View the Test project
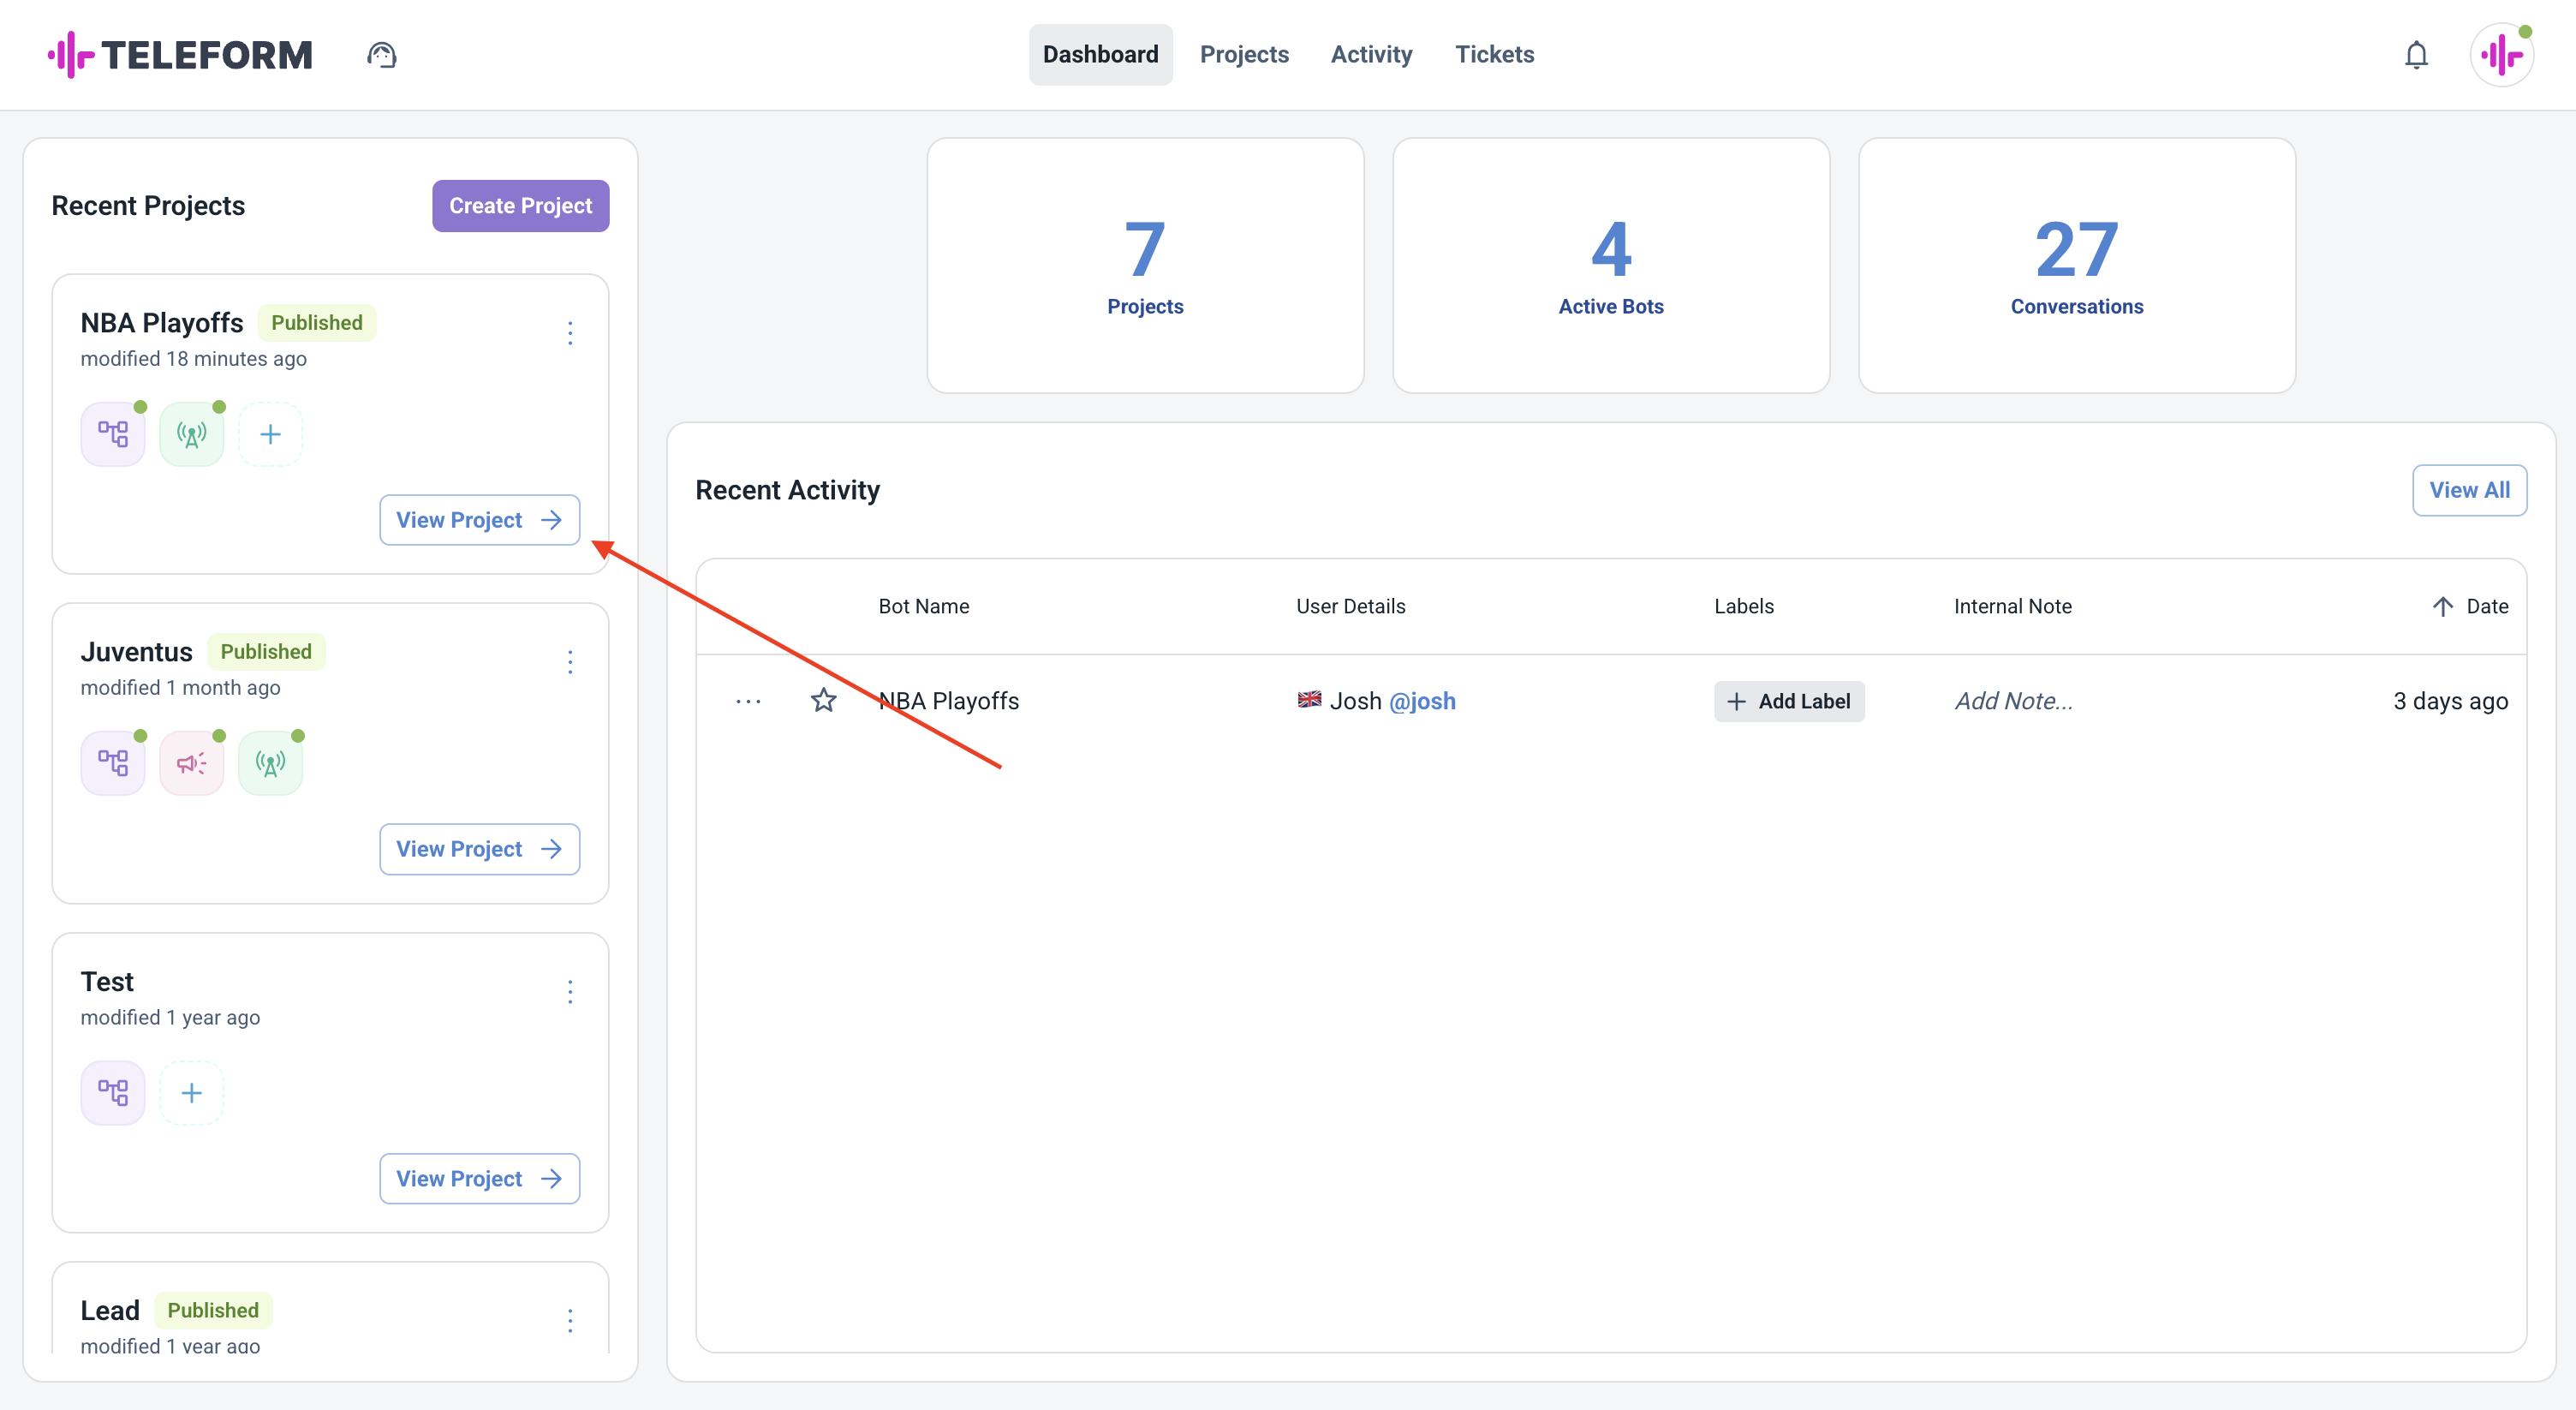Viewport: 2576px width, 1410px height. (x=479, y=1179)
